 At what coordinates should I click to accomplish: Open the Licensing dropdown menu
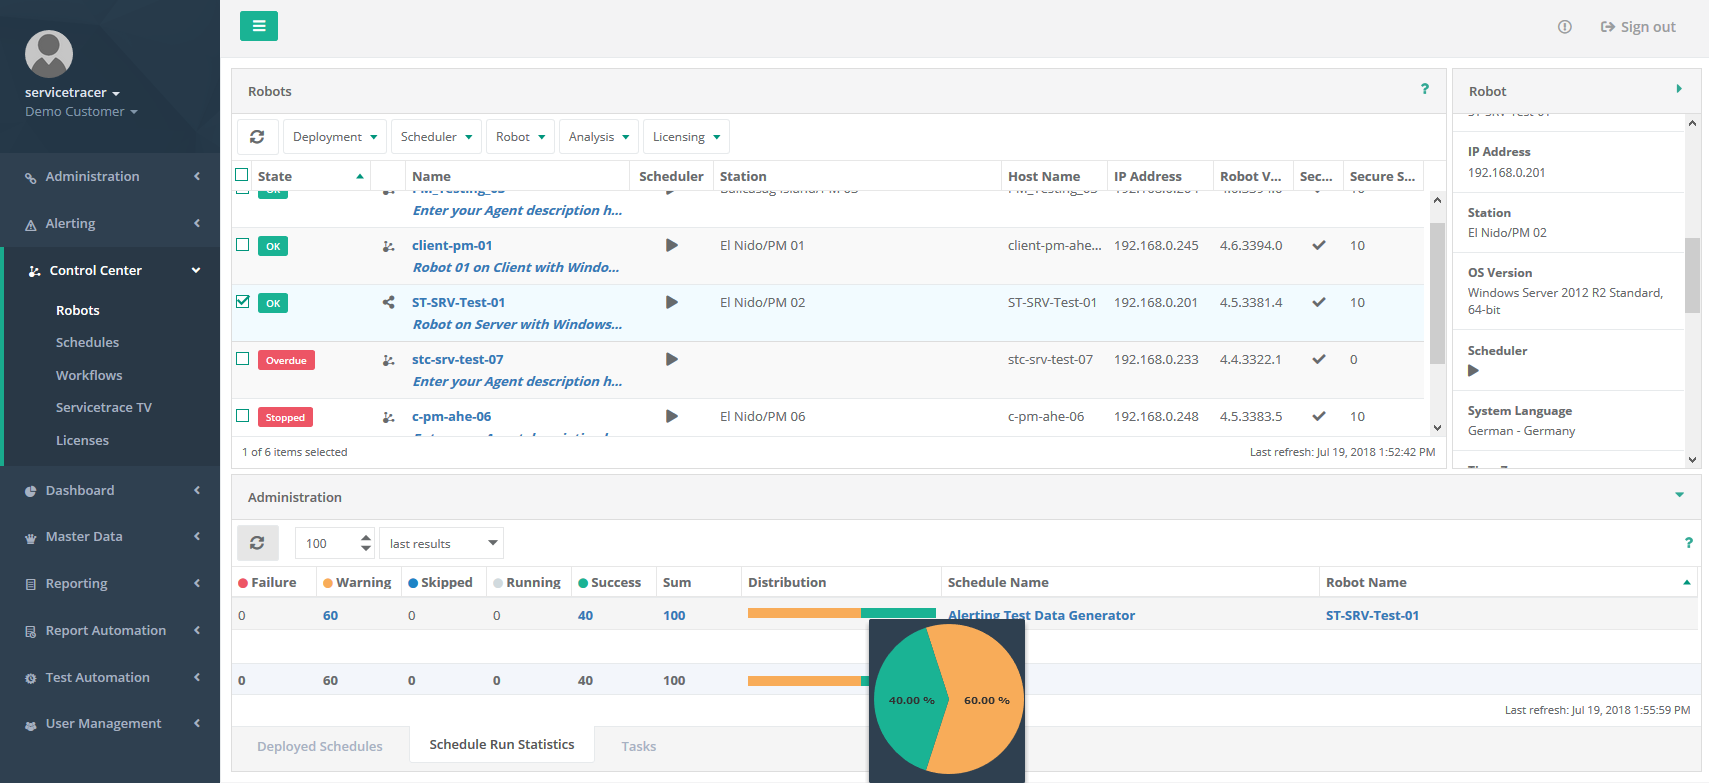coord(686,137)
